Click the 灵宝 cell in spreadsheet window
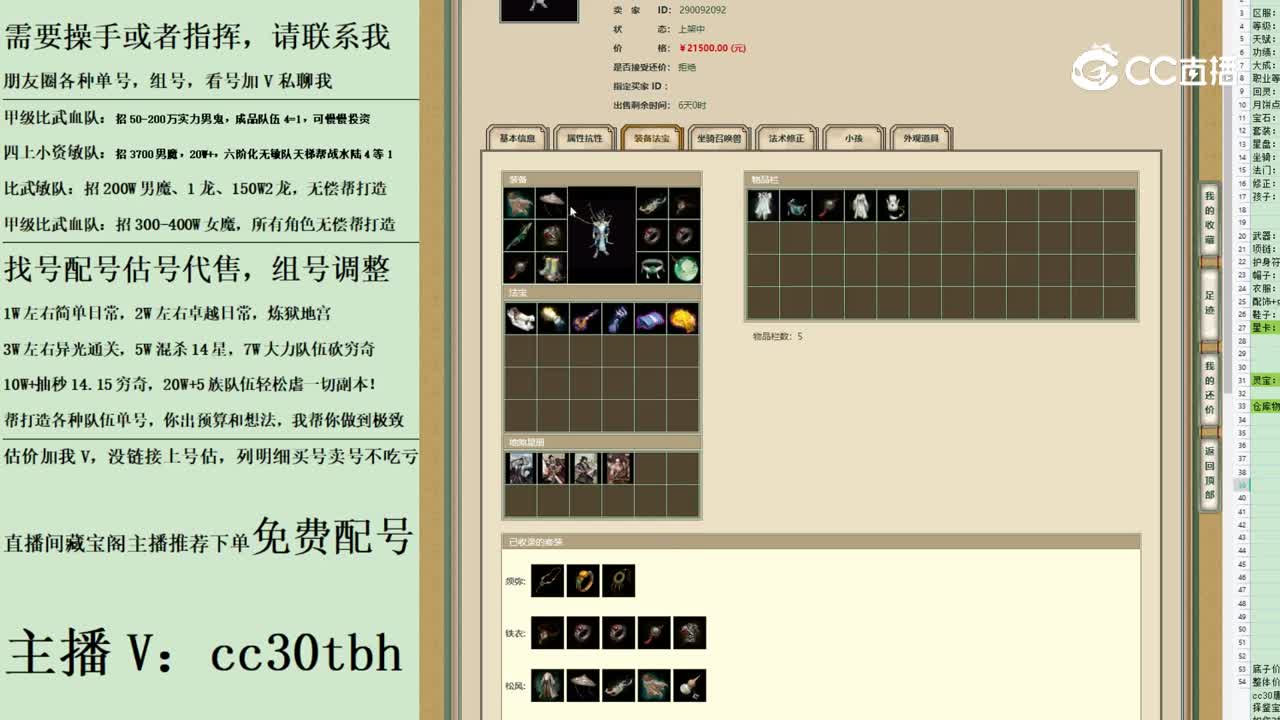The width and height of the screenshot is (1280, 720). [x=1264, y=381]
